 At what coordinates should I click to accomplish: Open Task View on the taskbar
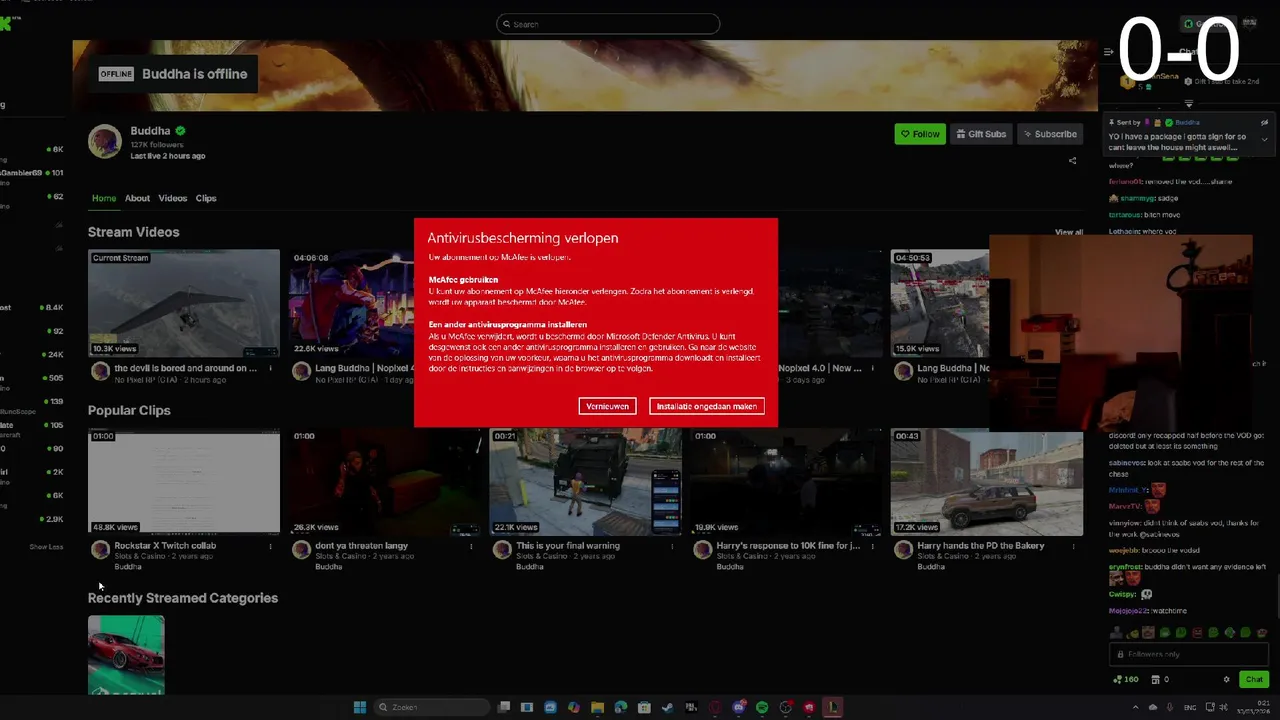(x=504, y=708)
